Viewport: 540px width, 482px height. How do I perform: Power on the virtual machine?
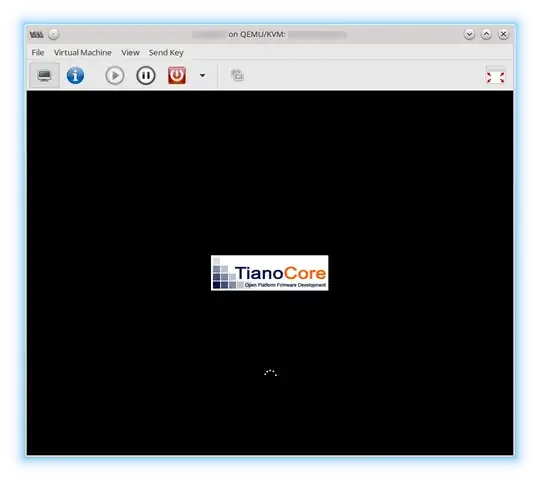[115, 75]
